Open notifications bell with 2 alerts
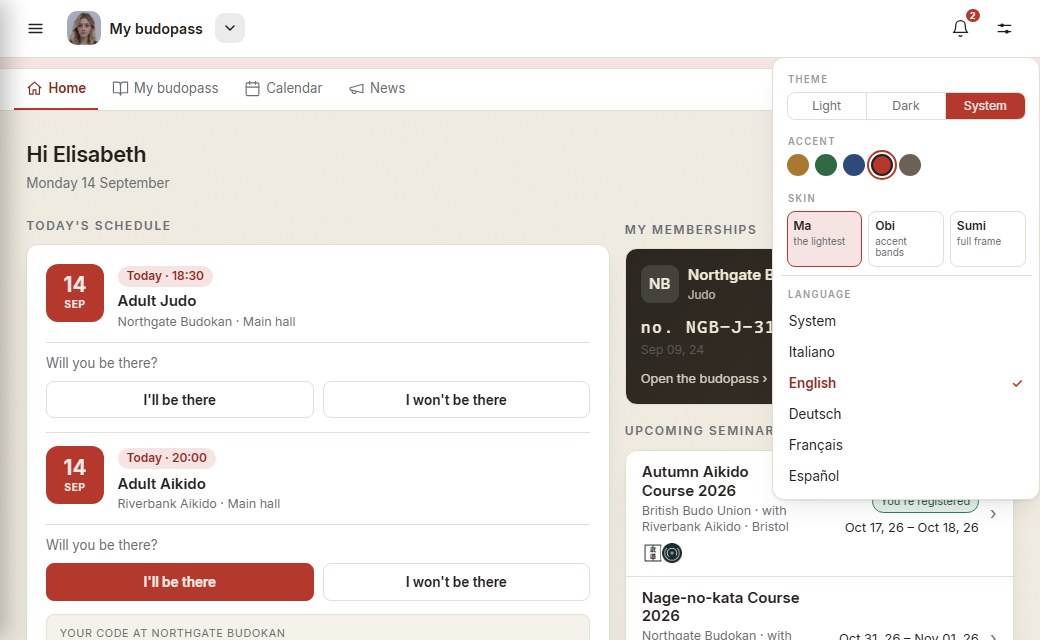 point(960,28)
